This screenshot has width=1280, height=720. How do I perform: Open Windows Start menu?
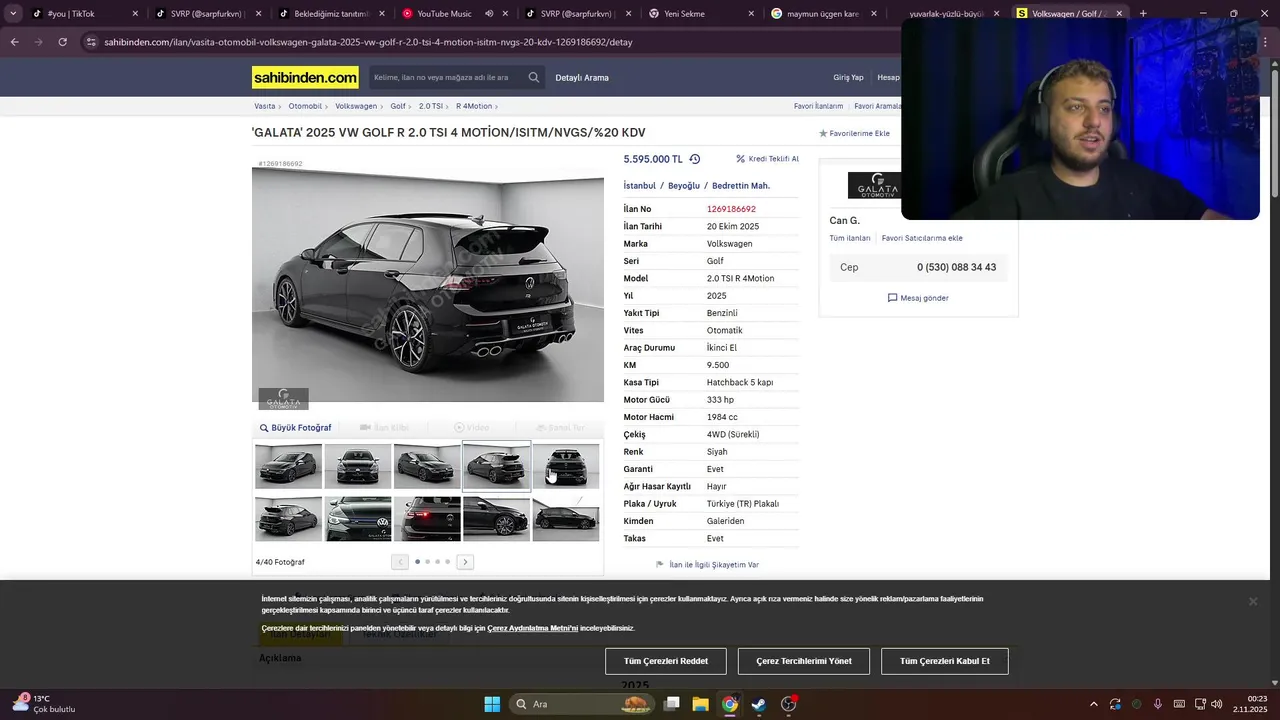[492, 704]
